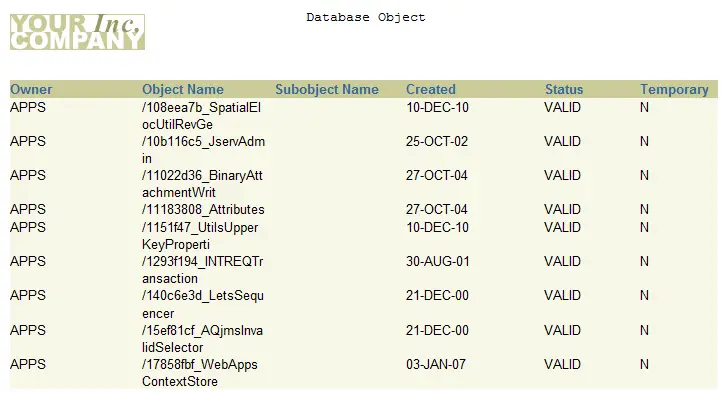
Task: Select the Temporary column header
Action: click(x=674, y=89)
